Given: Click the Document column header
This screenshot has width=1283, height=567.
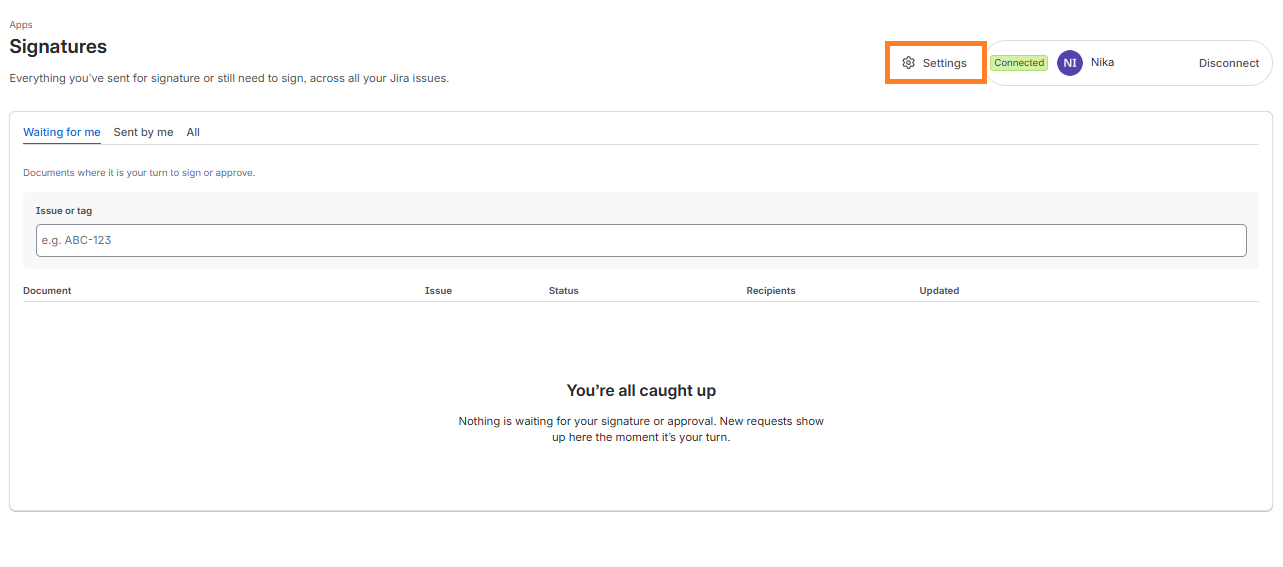Looking at the screenshot, I should (47, 291).
